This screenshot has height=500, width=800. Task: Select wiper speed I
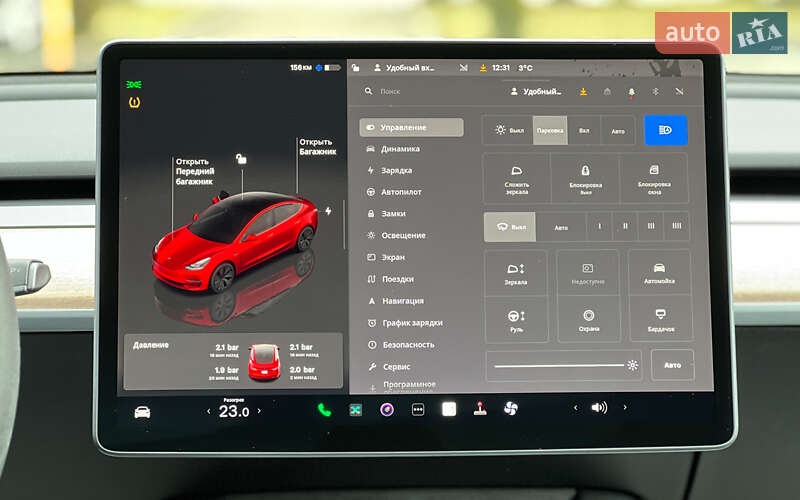(x=599, y=226)
